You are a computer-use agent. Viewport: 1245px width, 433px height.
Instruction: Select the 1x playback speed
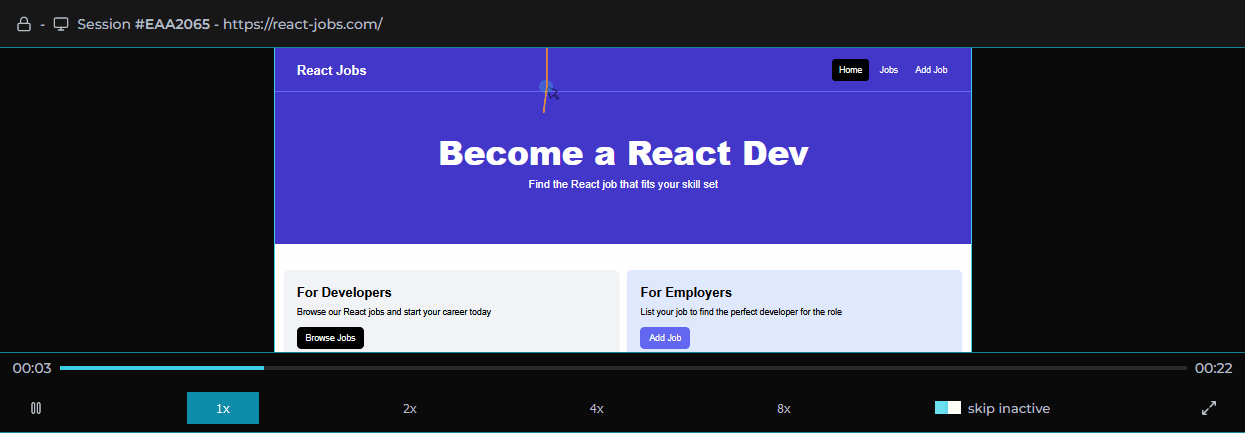pos(223,408)
